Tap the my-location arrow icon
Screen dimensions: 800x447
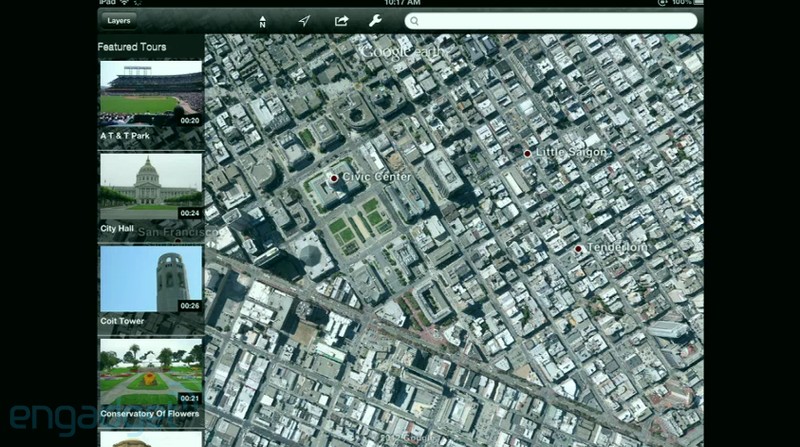[304, 21]
